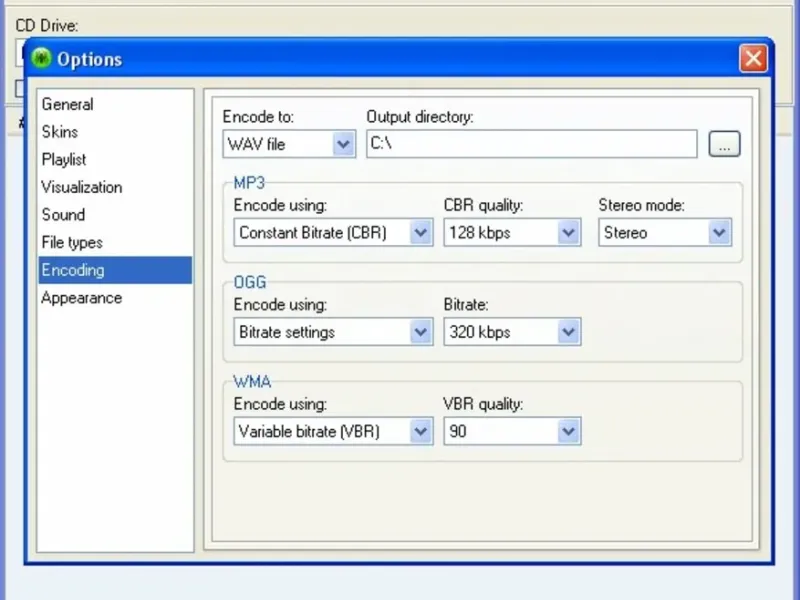Viewport: 800px width, 600px height.
Task: Switch to Appearance settings
Action: 115,297
